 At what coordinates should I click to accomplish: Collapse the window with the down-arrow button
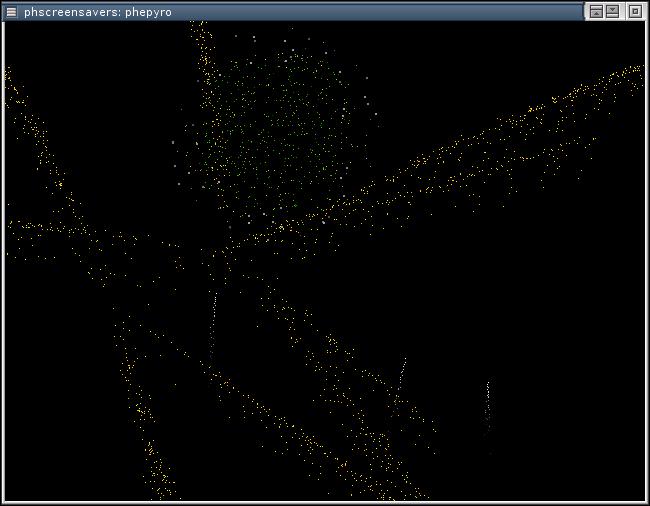612,12
